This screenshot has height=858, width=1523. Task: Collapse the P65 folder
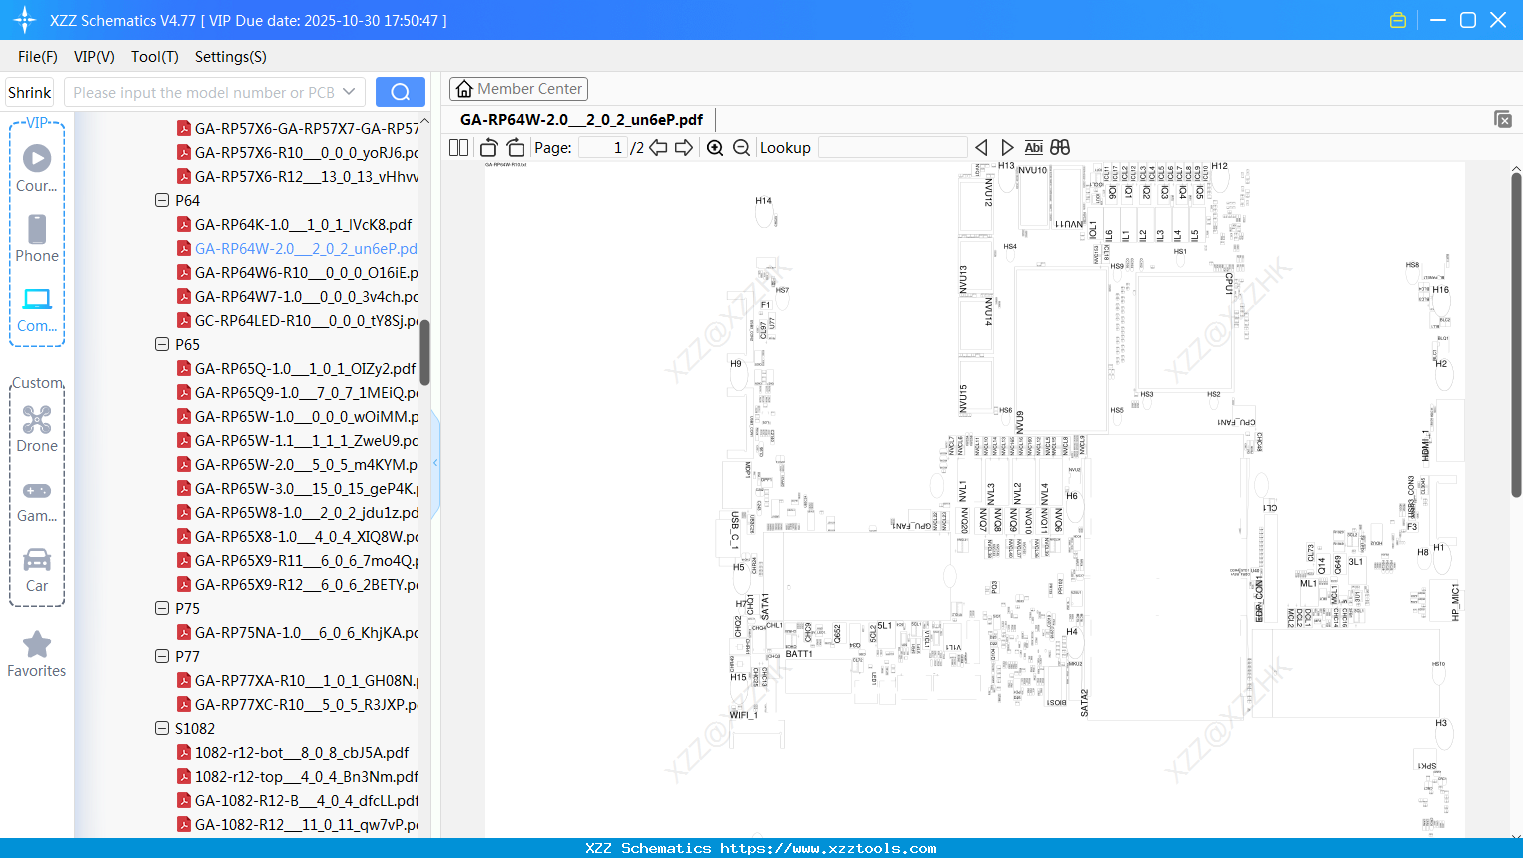click(x=162, y=344)
